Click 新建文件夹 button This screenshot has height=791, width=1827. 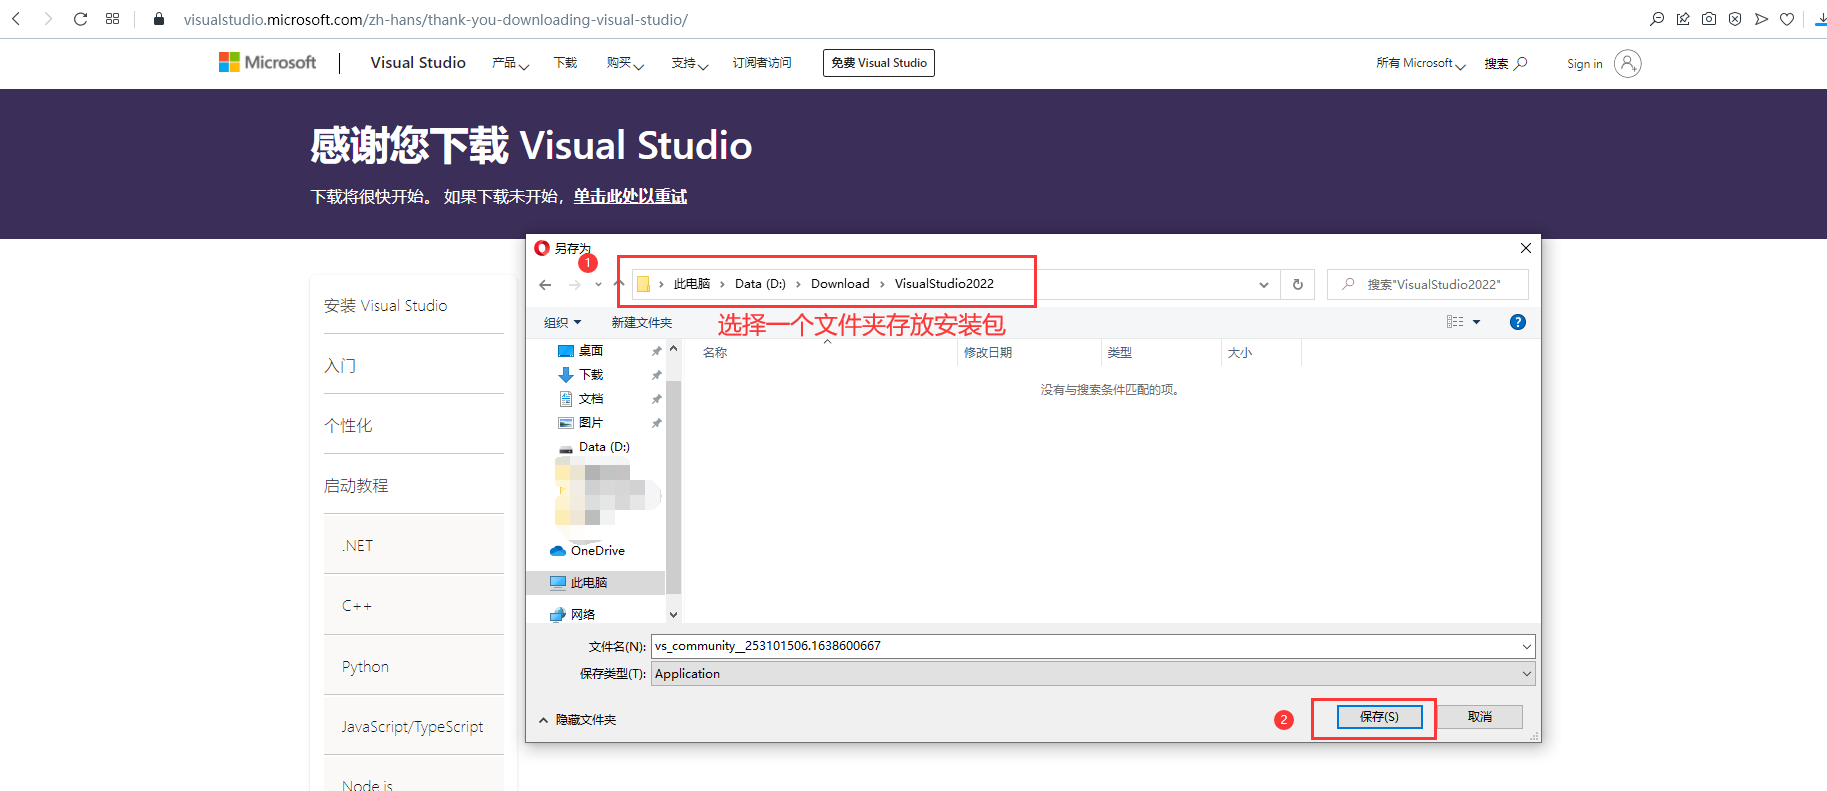(x=642, y=322)
